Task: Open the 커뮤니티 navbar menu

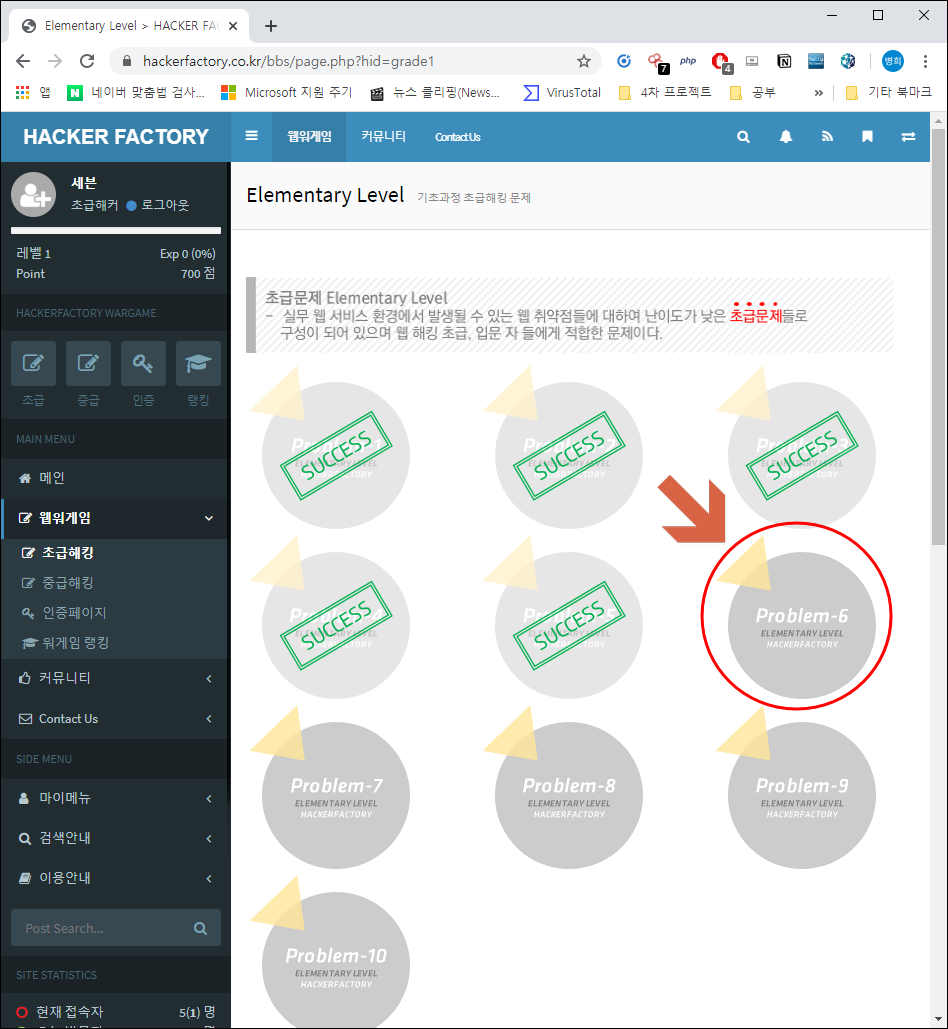Action: click(382, 136)
